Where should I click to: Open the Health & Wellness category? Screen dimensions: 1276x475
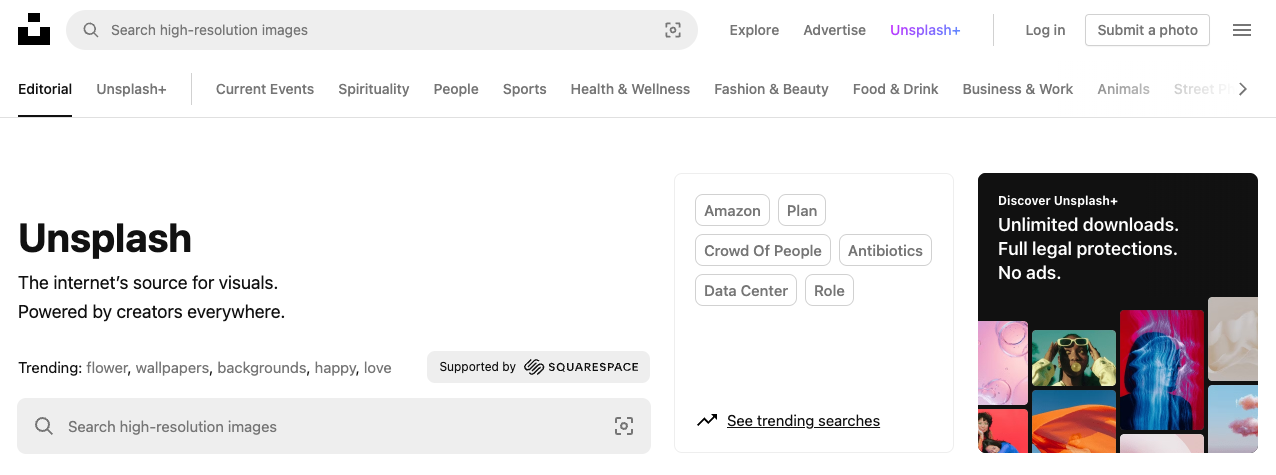point(630,89)
